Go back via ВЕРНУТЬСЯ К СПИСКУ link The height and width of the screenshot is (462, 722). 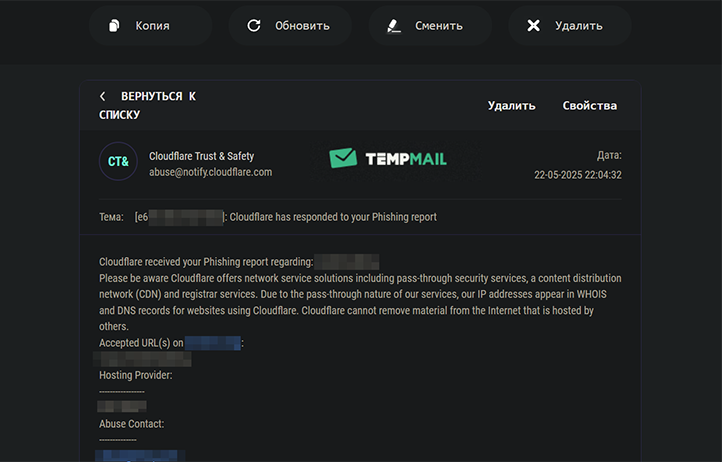point(147,105)
